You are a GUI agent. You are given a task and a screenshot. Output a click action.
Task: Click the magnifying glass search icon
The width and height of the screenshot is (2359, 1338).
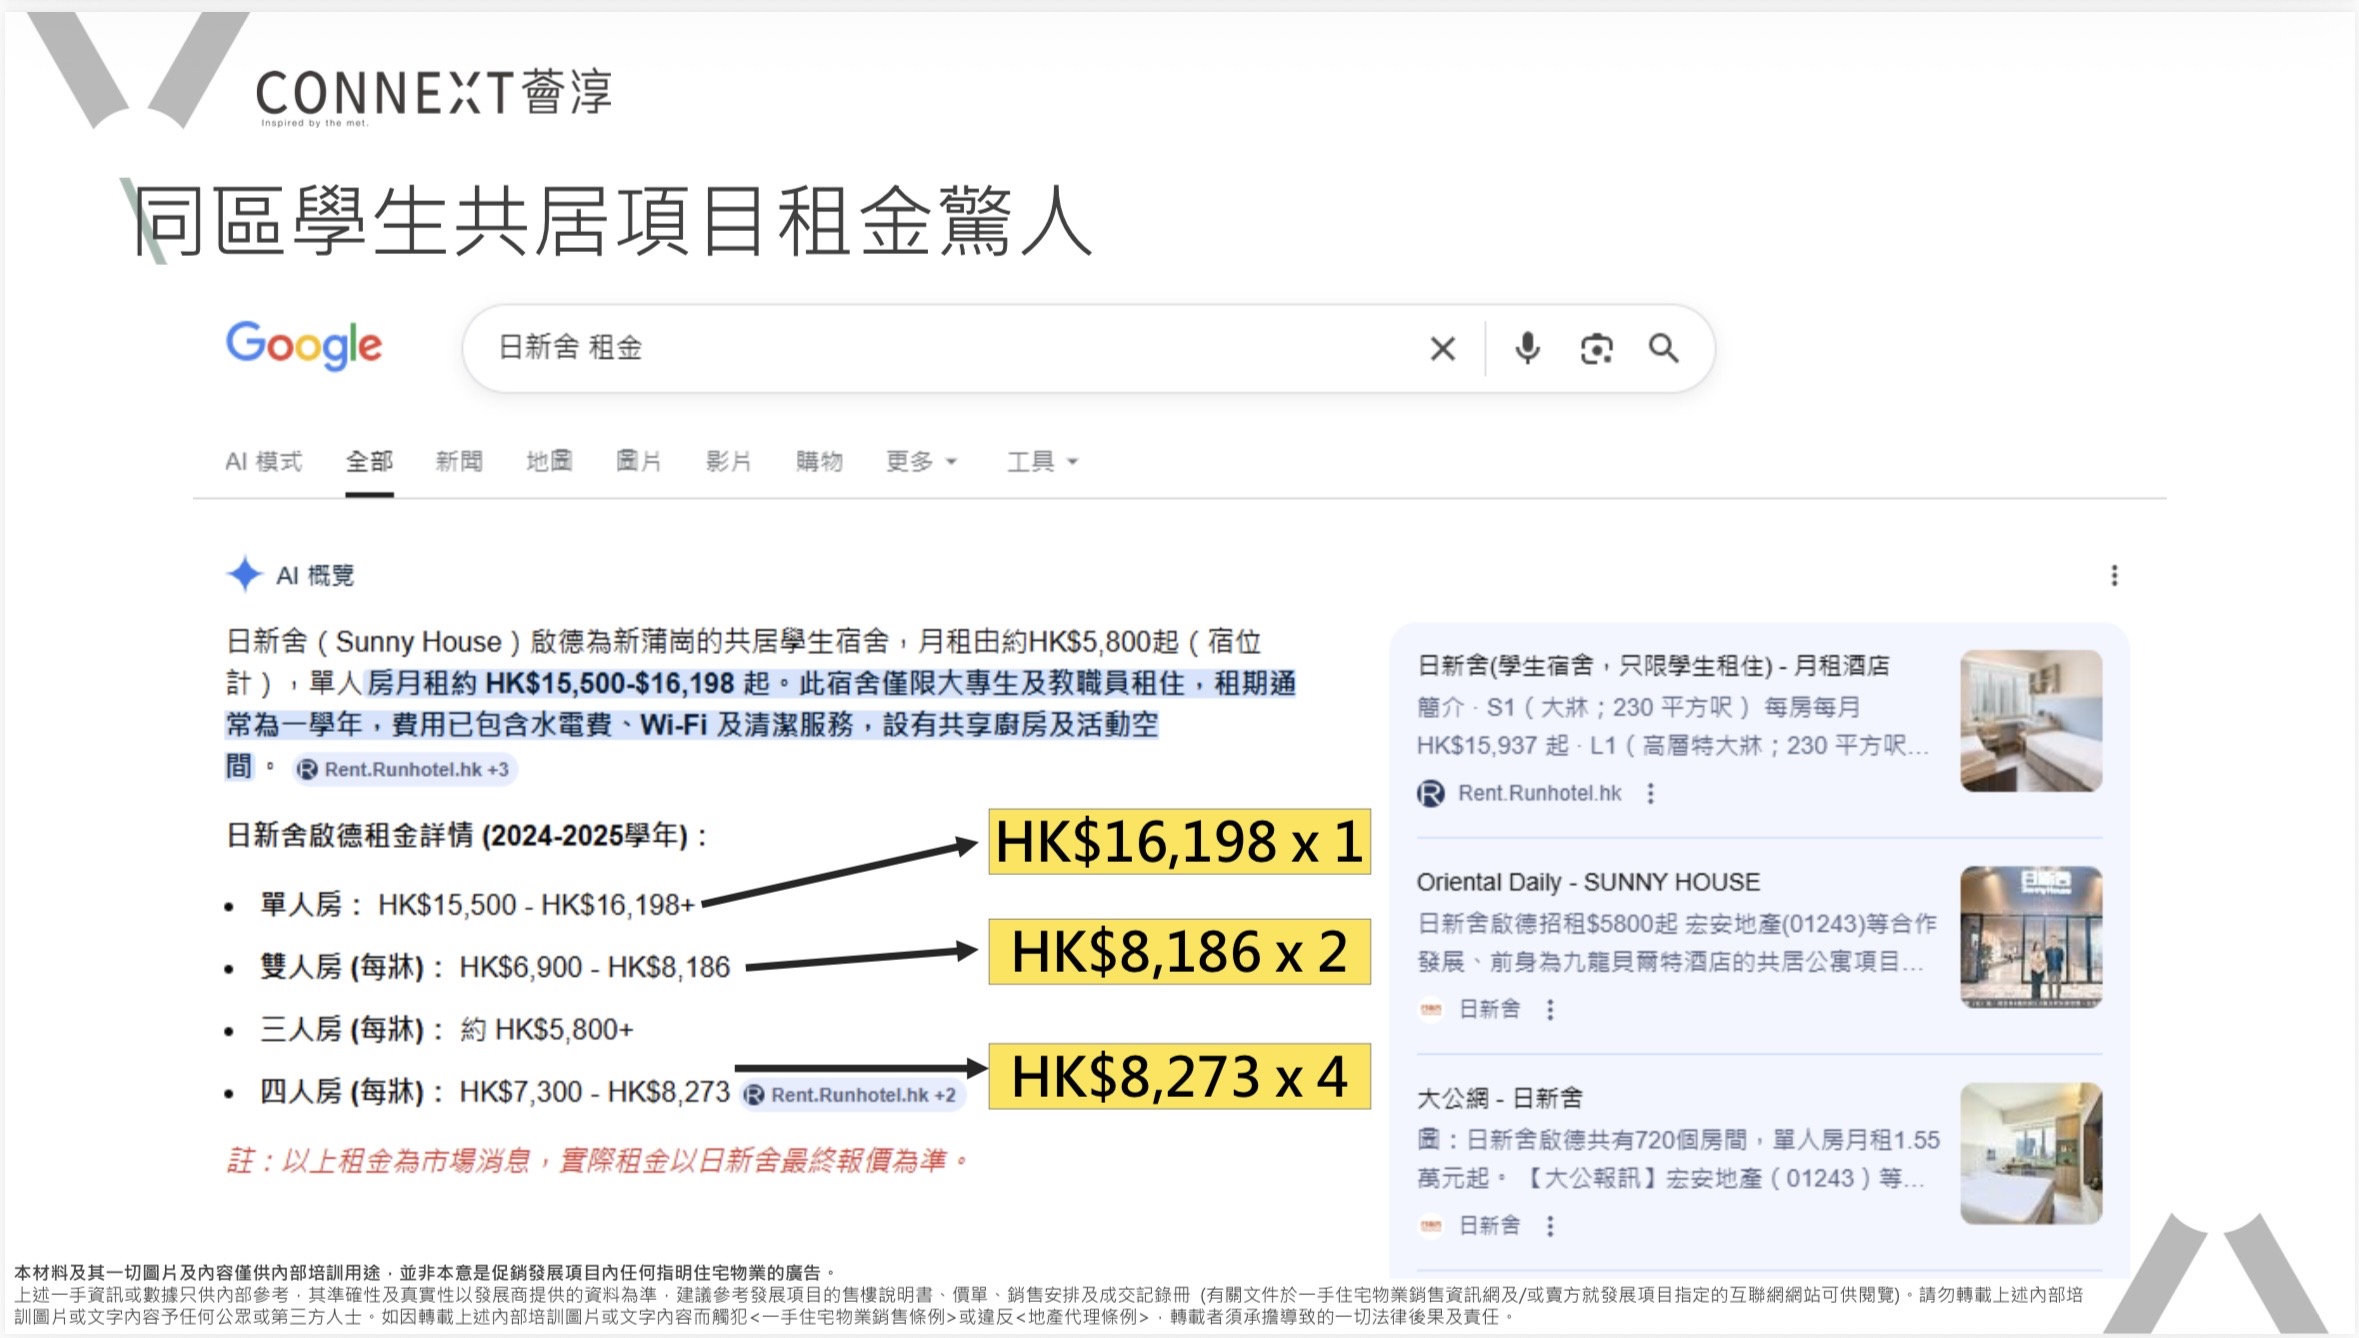click(1664, 349)
